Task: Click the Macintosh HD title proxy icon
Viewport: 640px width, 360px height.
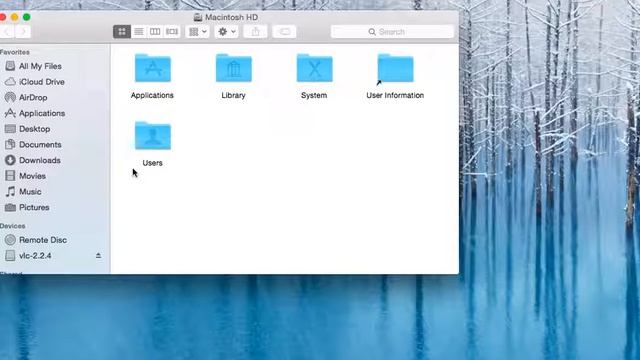Action: click(198, 17)
